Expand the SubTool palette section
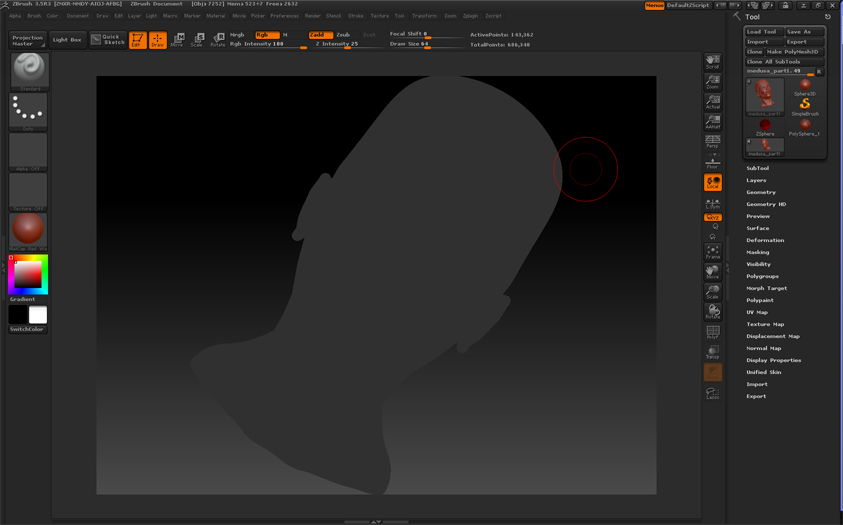This screenshot has height=525, width=843. click(x=757, y=168)
